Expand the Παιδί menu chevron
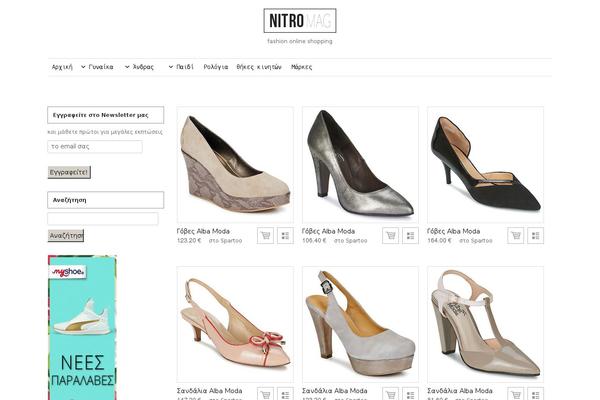600x400 pixels. 171,67
